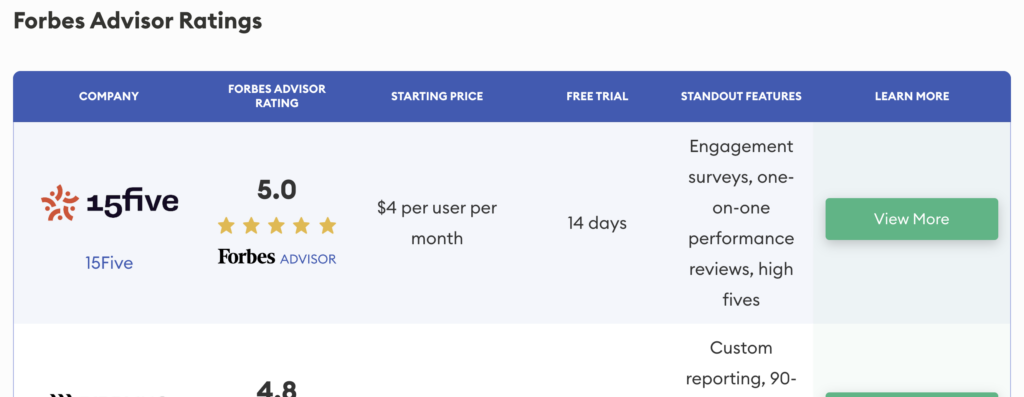Click the second row's green button edge
This screenshot has width=1024, height=397.
(912, 394)
